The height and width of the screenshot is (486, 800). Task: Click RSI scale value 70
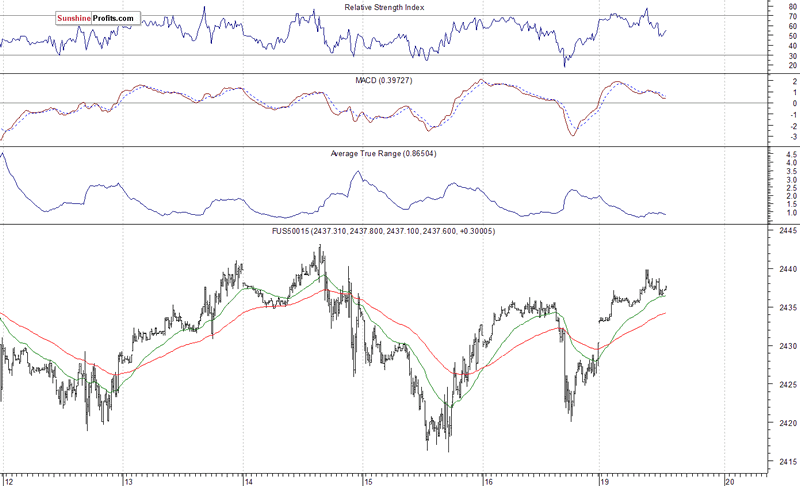[x=792, y=16]
